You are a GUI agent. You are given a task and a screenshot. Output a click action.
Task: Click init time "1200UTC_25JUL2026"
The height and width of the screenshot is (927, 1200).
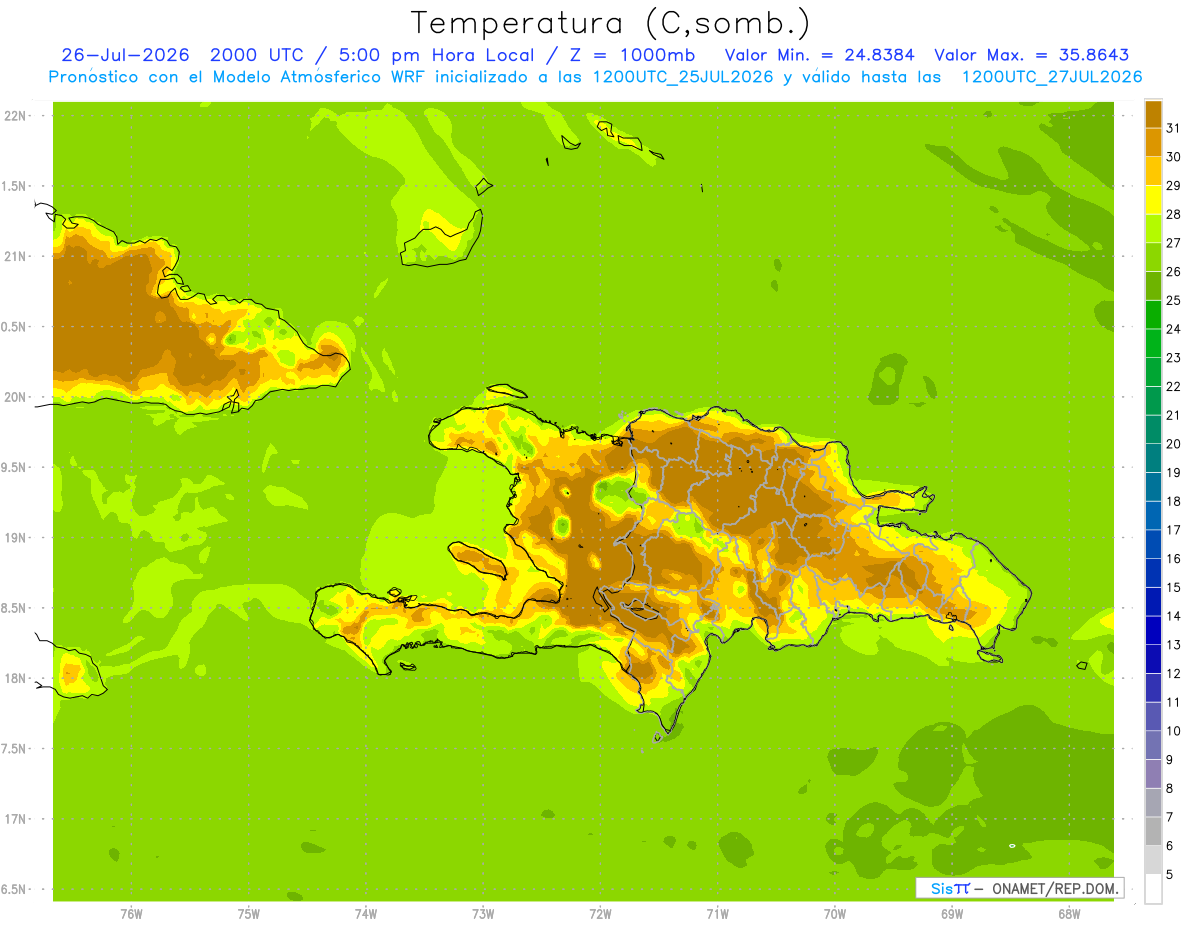pos(683,76)
